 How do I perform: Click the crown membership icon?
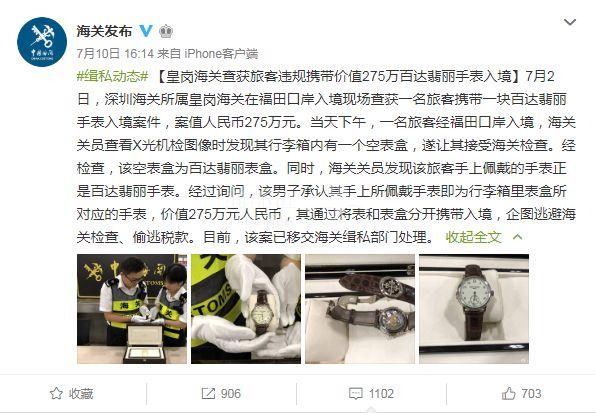166,31
